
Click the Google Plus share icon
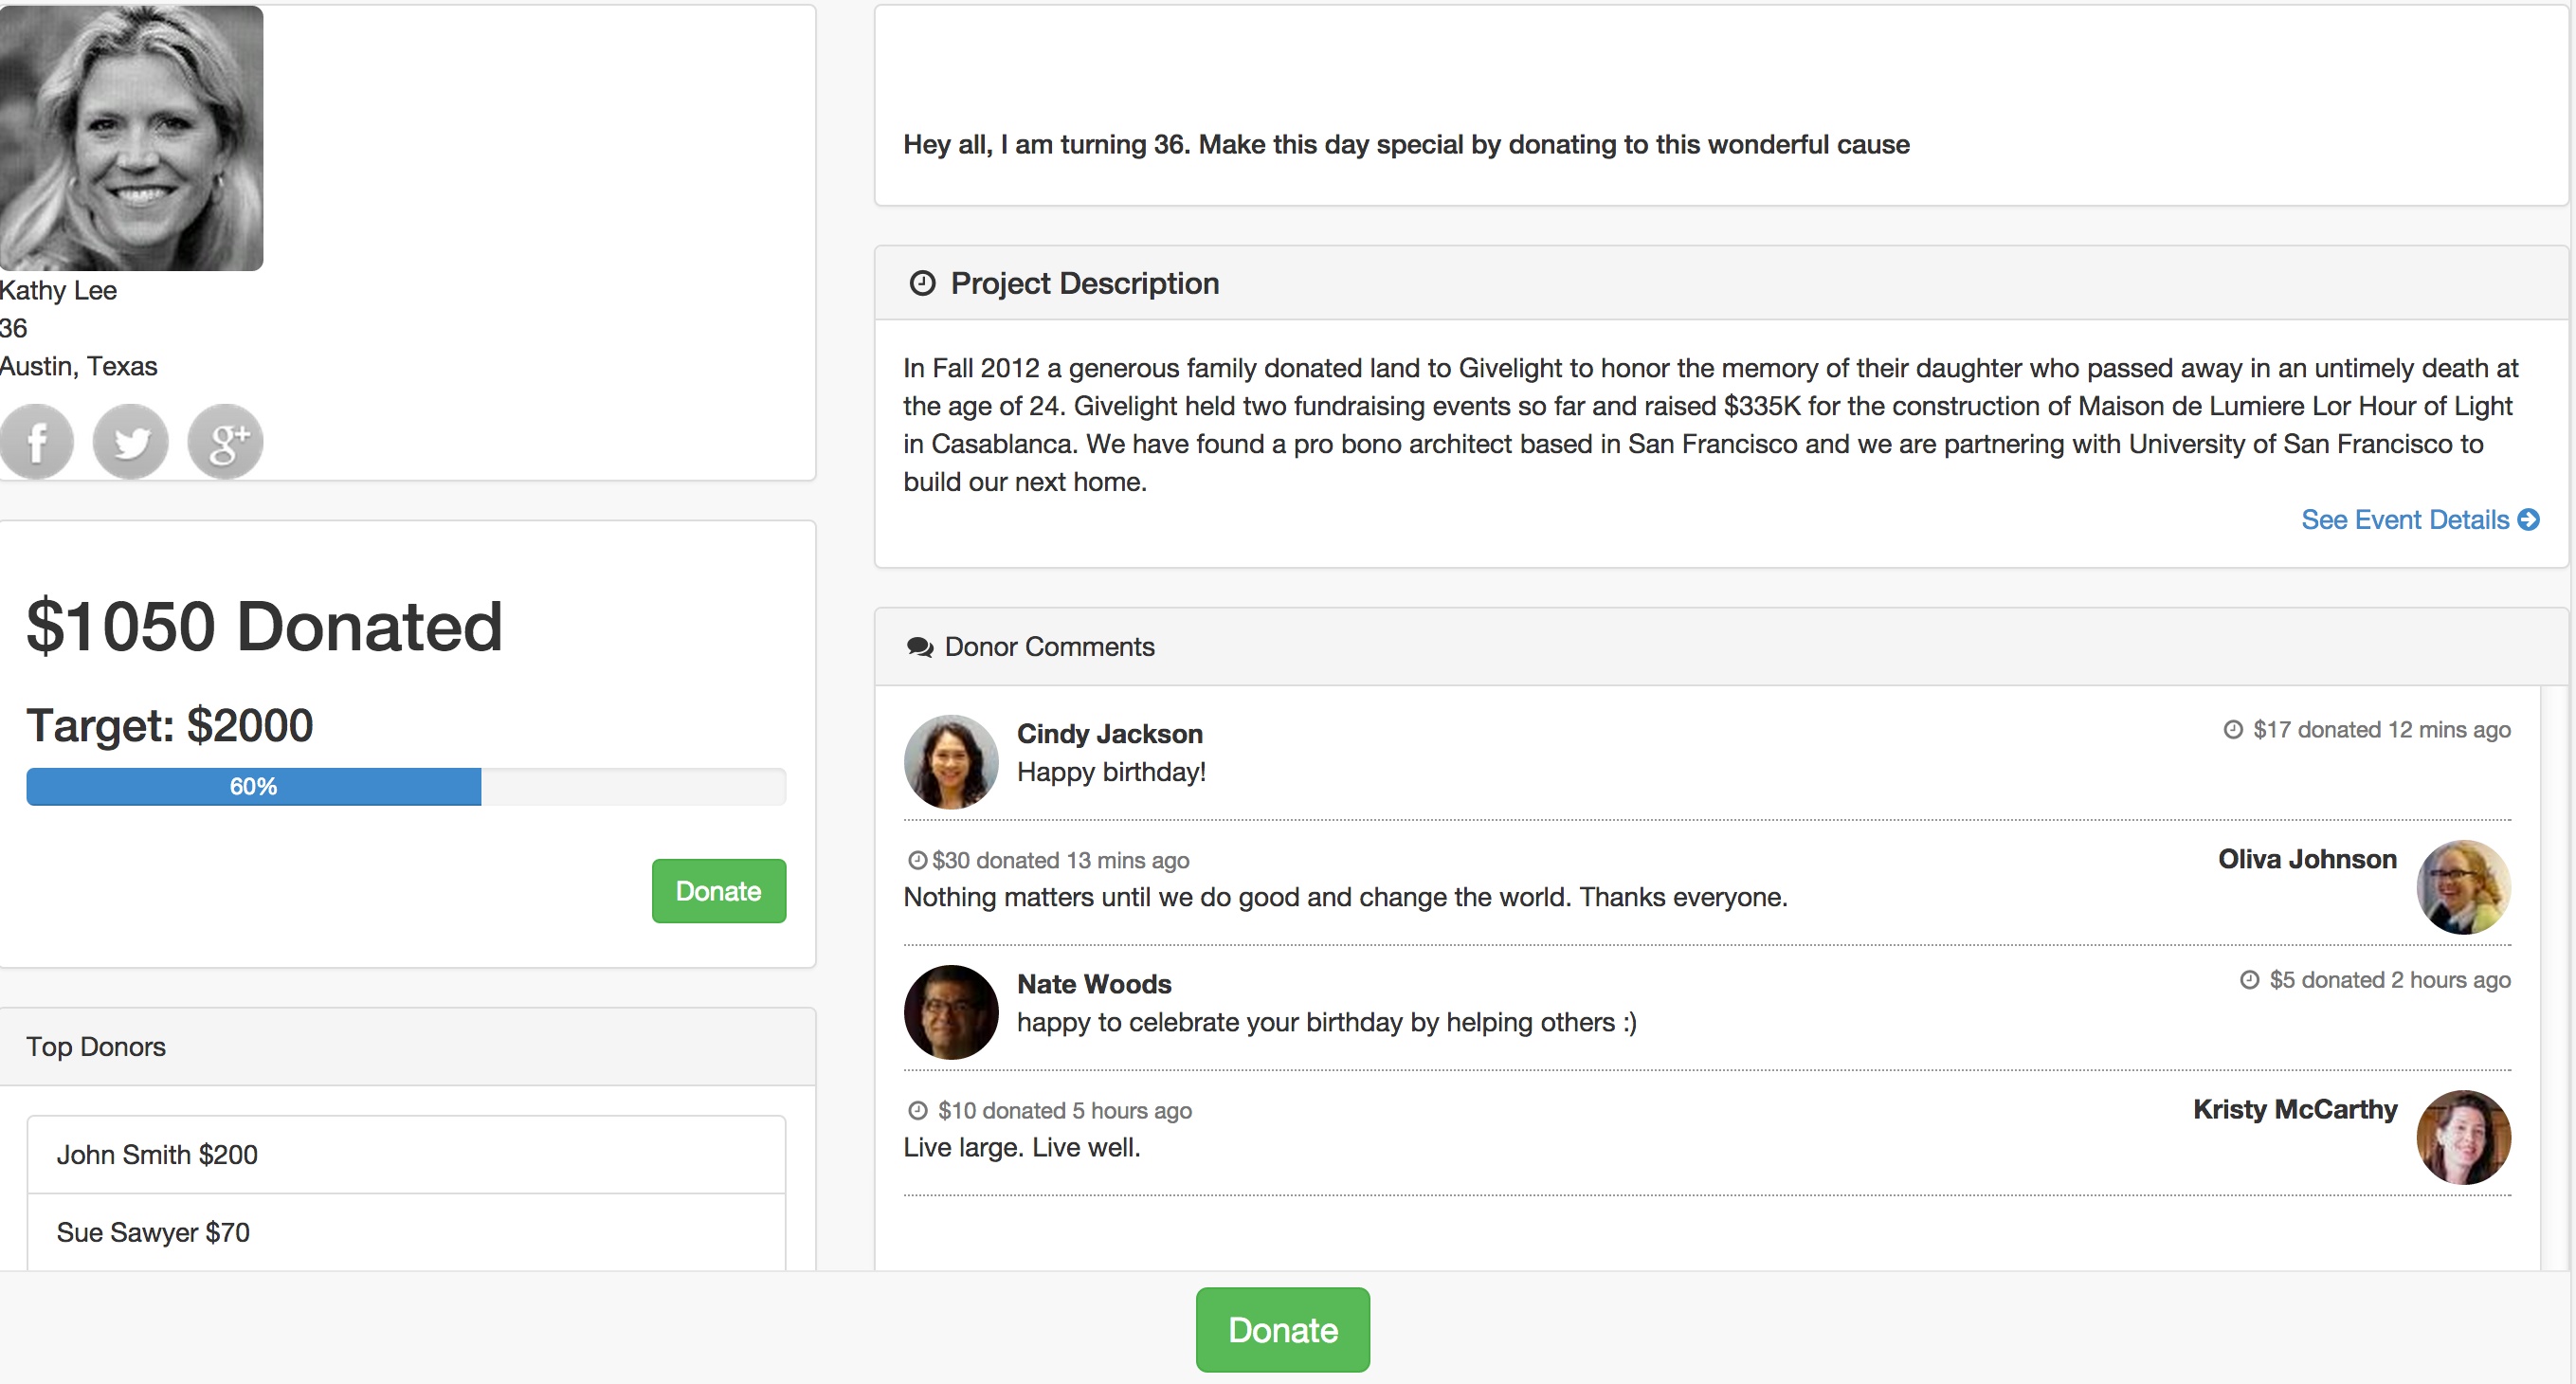225,441
